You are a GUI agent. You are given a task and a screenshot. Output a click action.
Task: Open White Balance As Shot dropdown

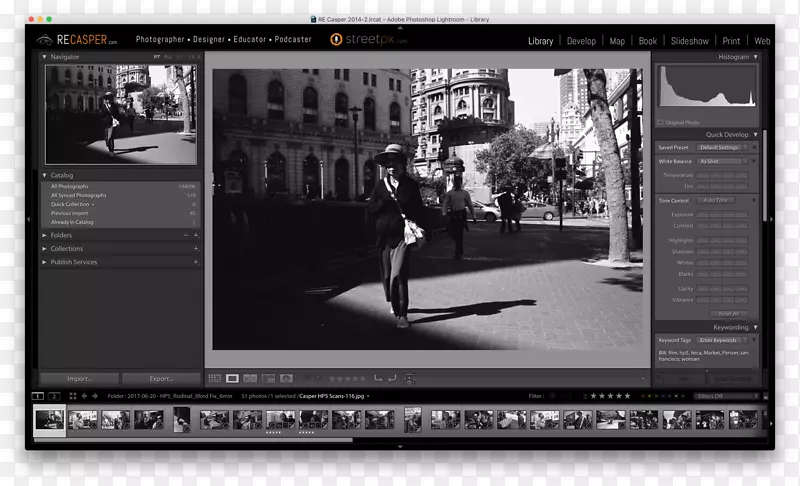722,161
